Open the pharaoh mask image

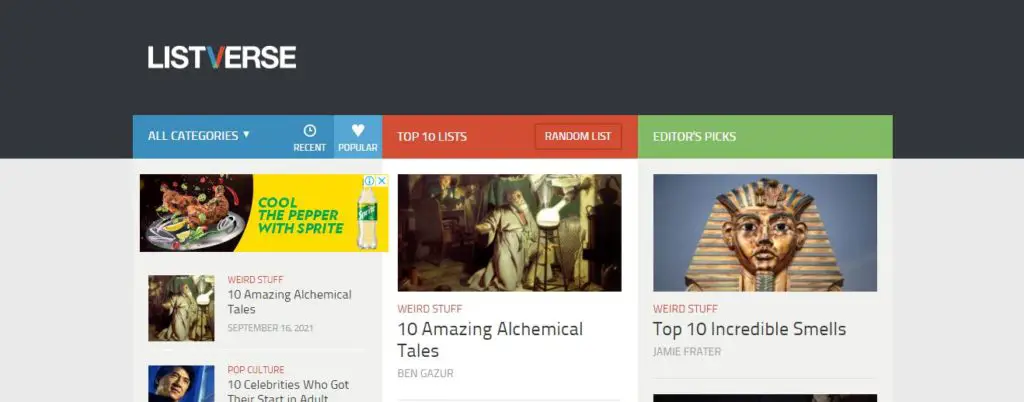coord(765,232)
